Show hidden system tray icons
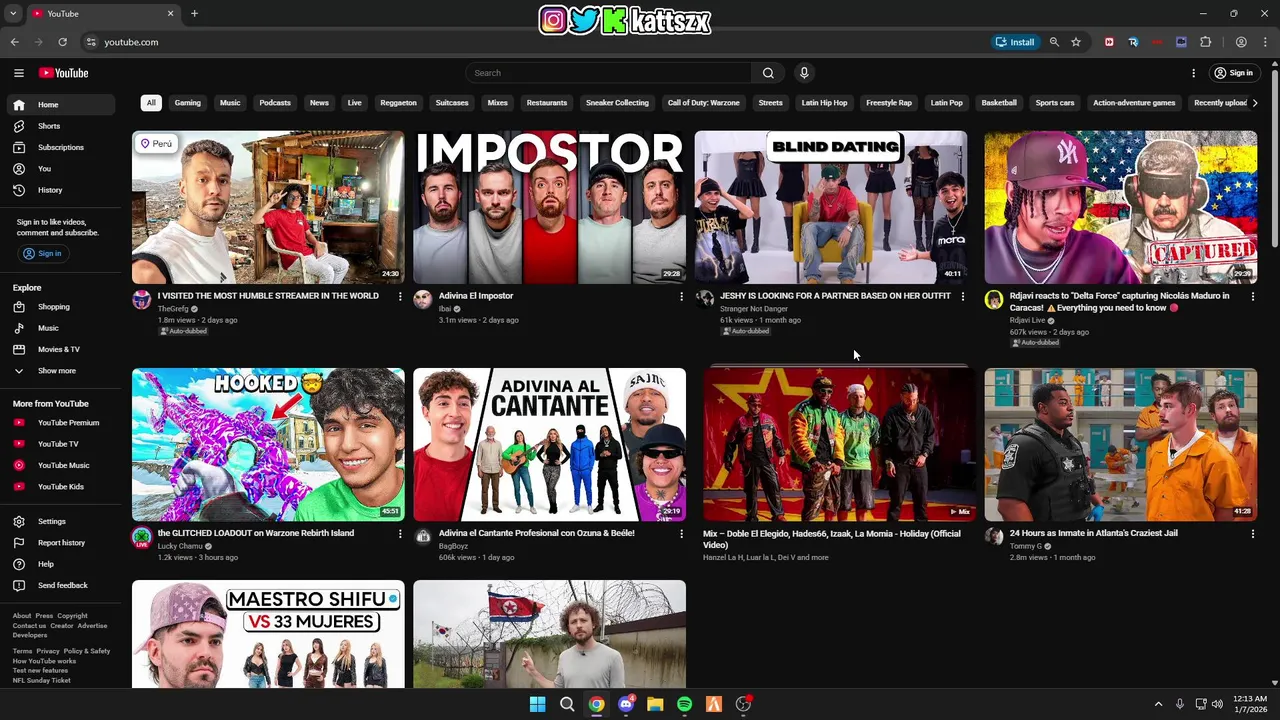 pos(1158,704)
